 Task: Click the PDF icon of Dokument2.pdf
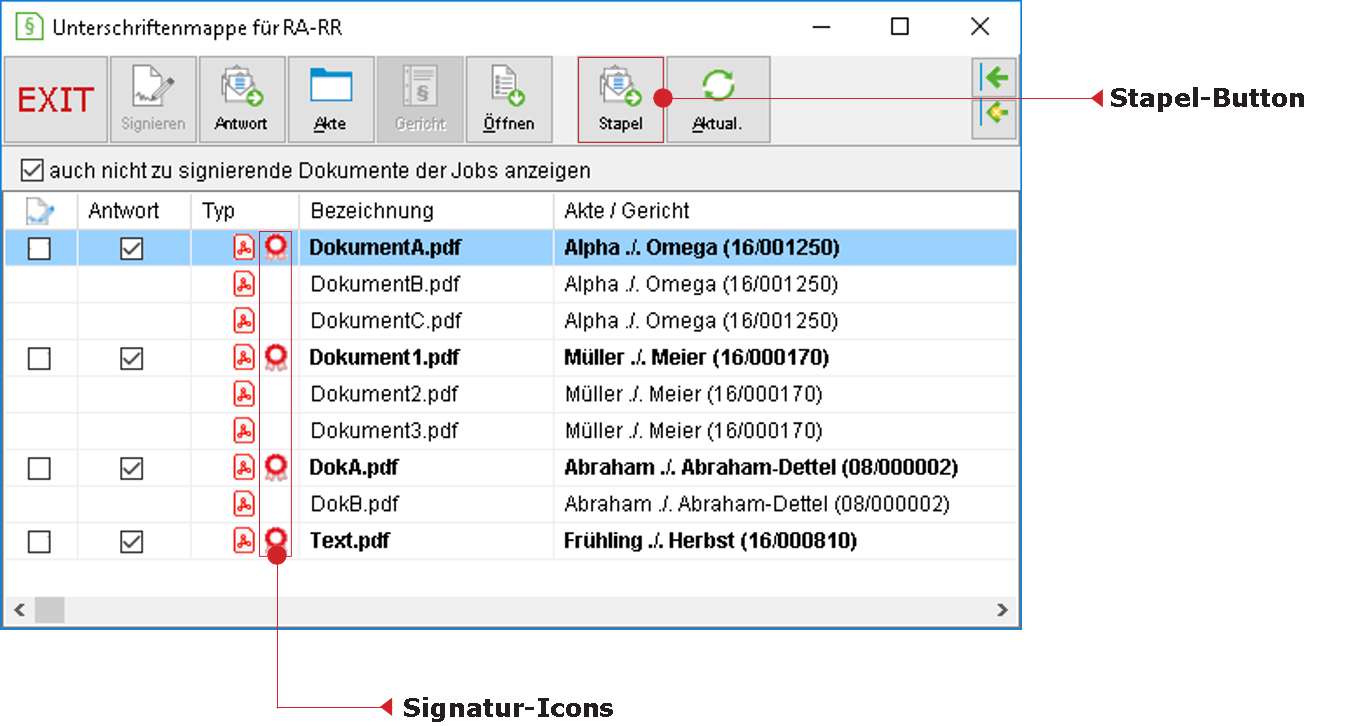coord(244,394)
